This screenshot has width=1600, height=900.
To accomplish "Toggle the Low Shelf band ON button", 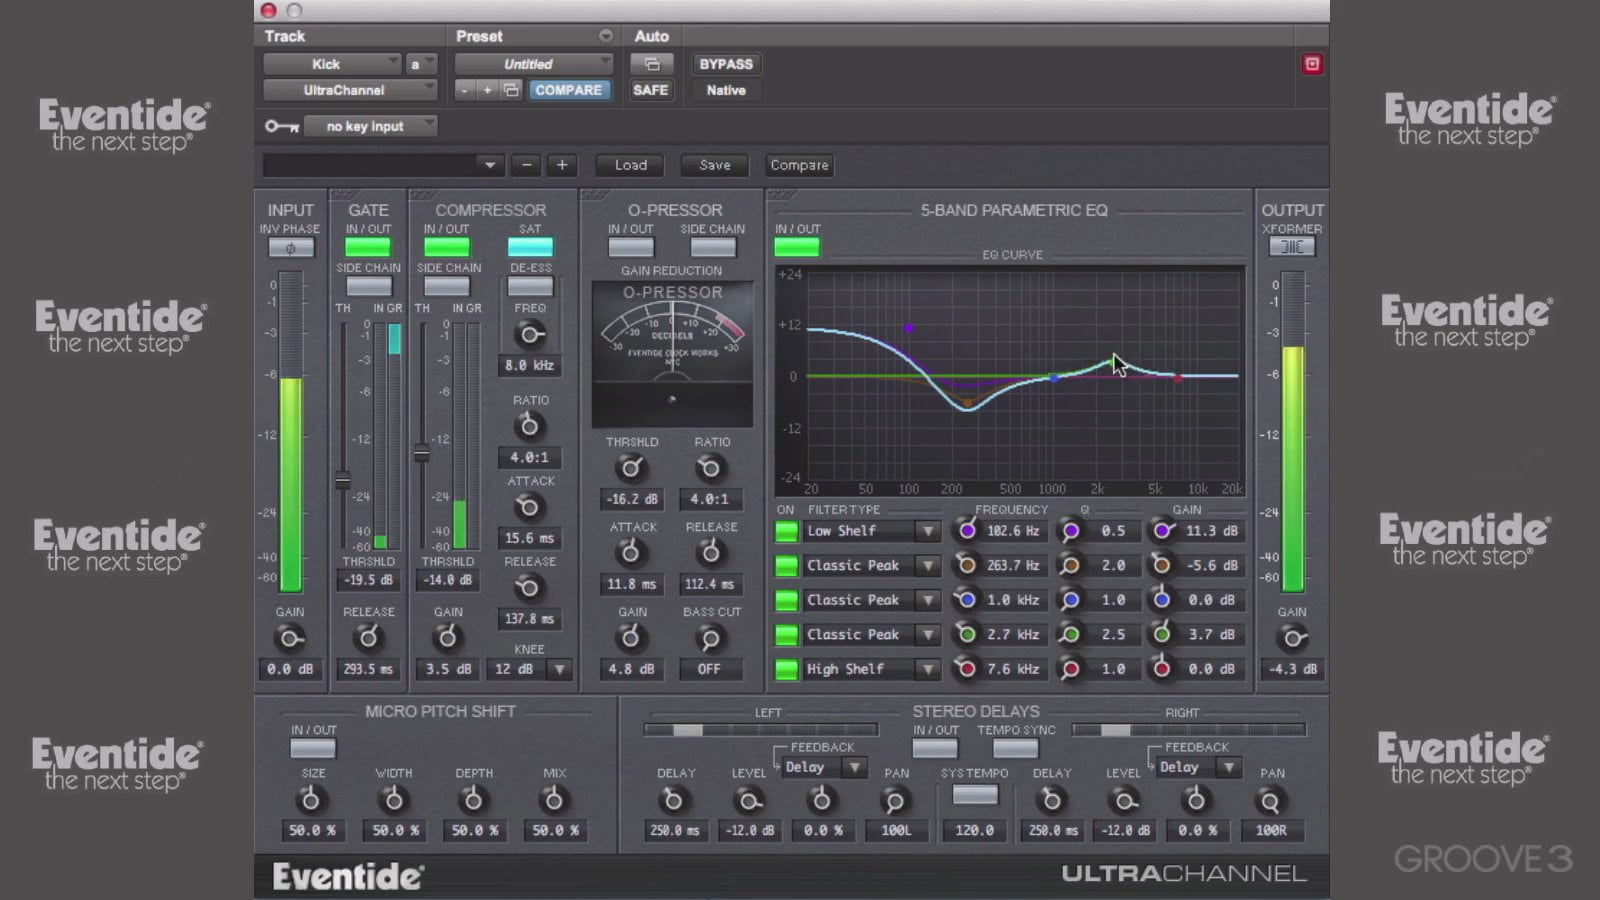I will pyautogui.click(x=787, y=531).
